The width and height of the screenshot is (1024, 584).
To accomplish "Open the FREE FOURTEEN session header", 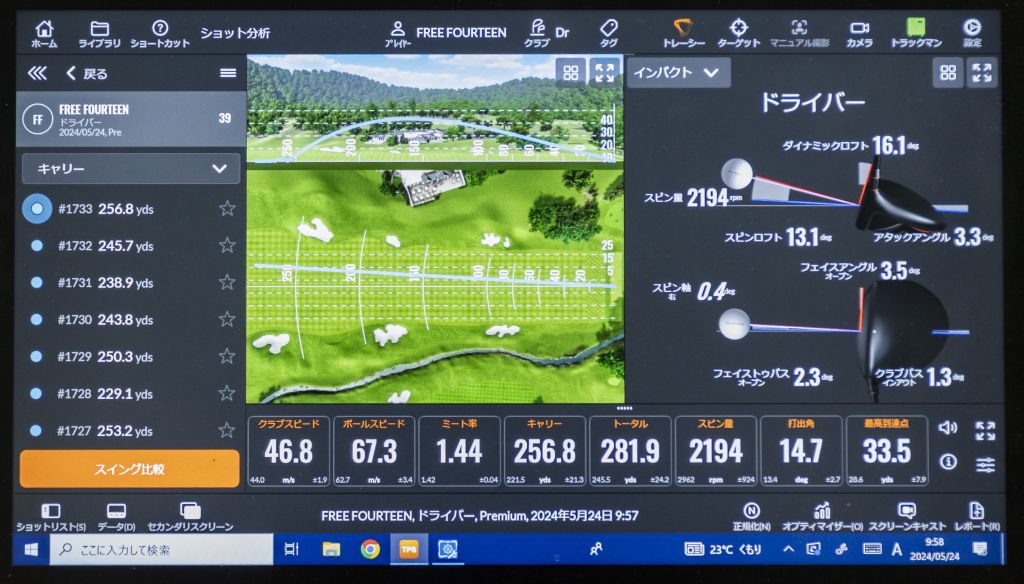I will [x=131, y=119].
